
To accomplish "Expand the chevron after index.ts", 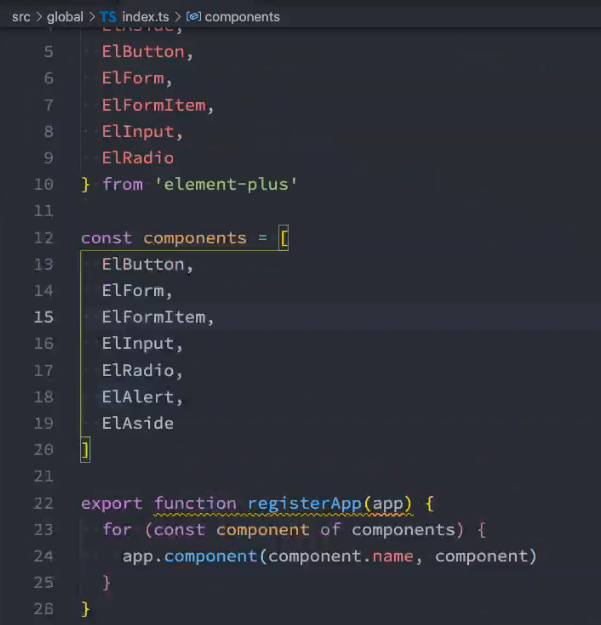I will coord(178,17).
